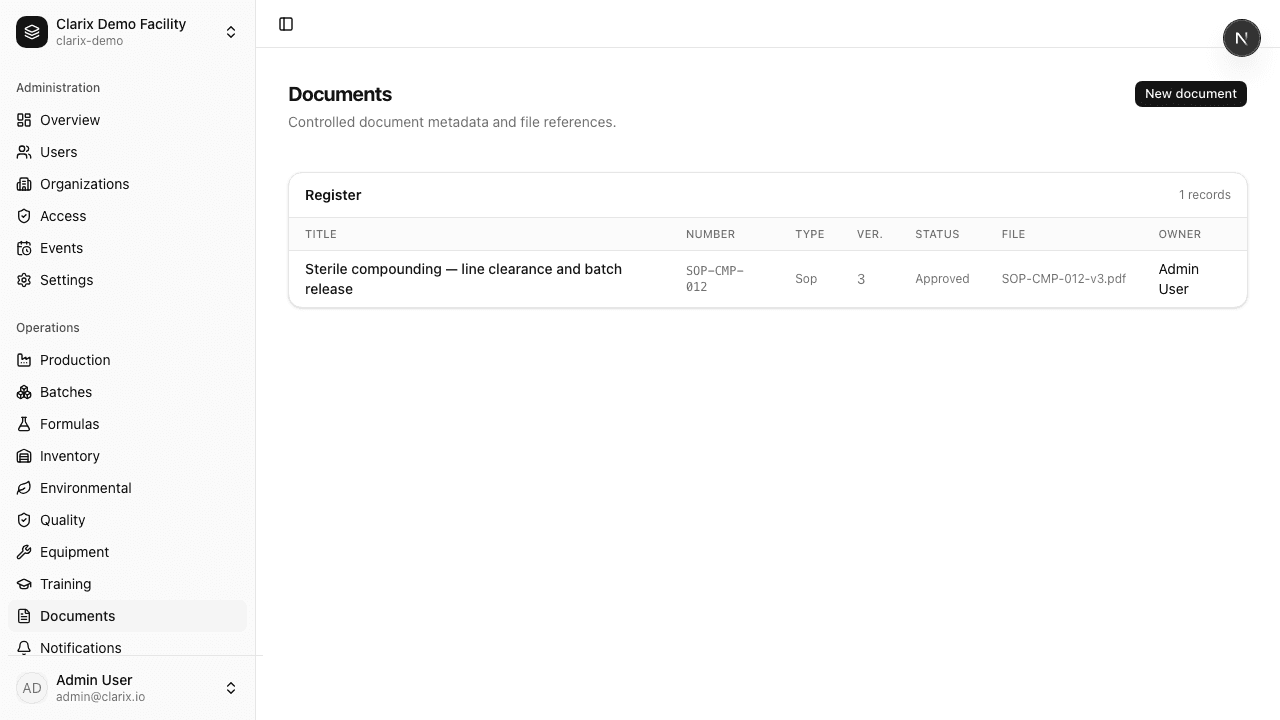Click the VER. column header

pos(870,234)
